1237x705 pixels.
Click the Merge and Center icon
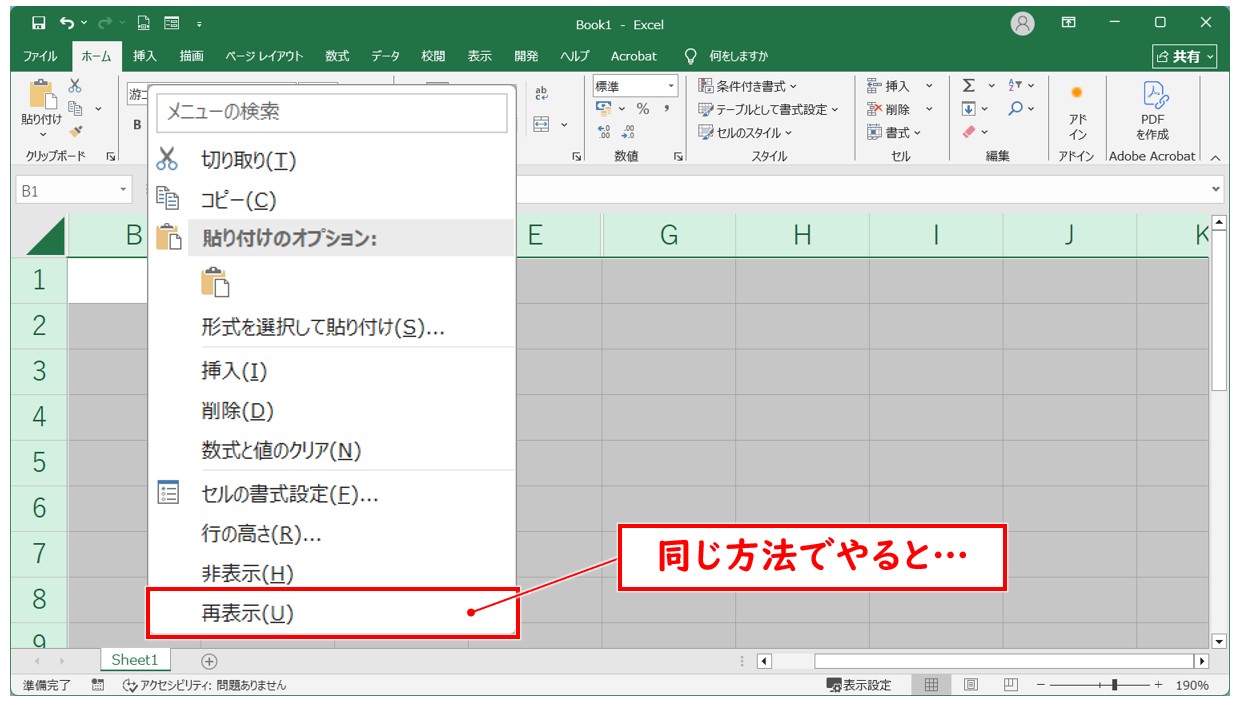point(542,125)
